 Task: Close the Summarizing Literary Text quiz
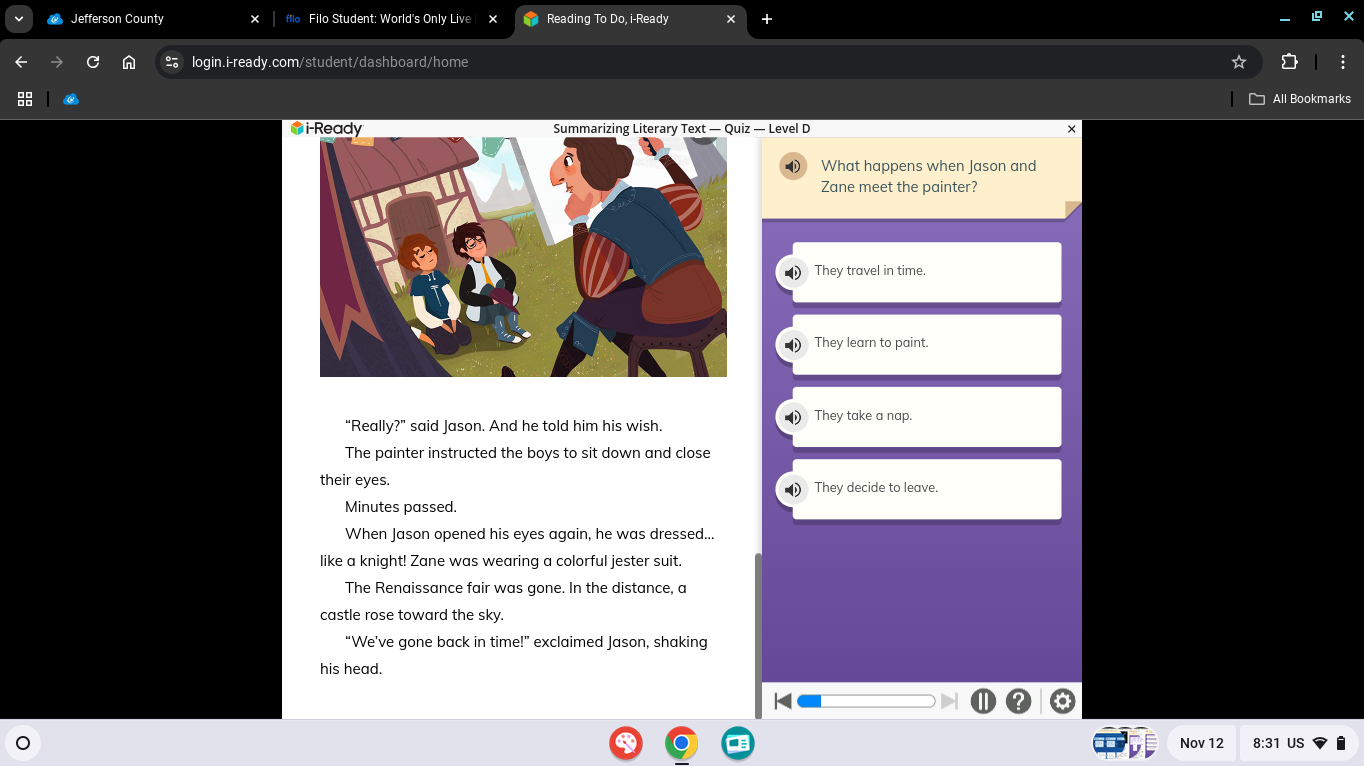tap(1071, 128)
